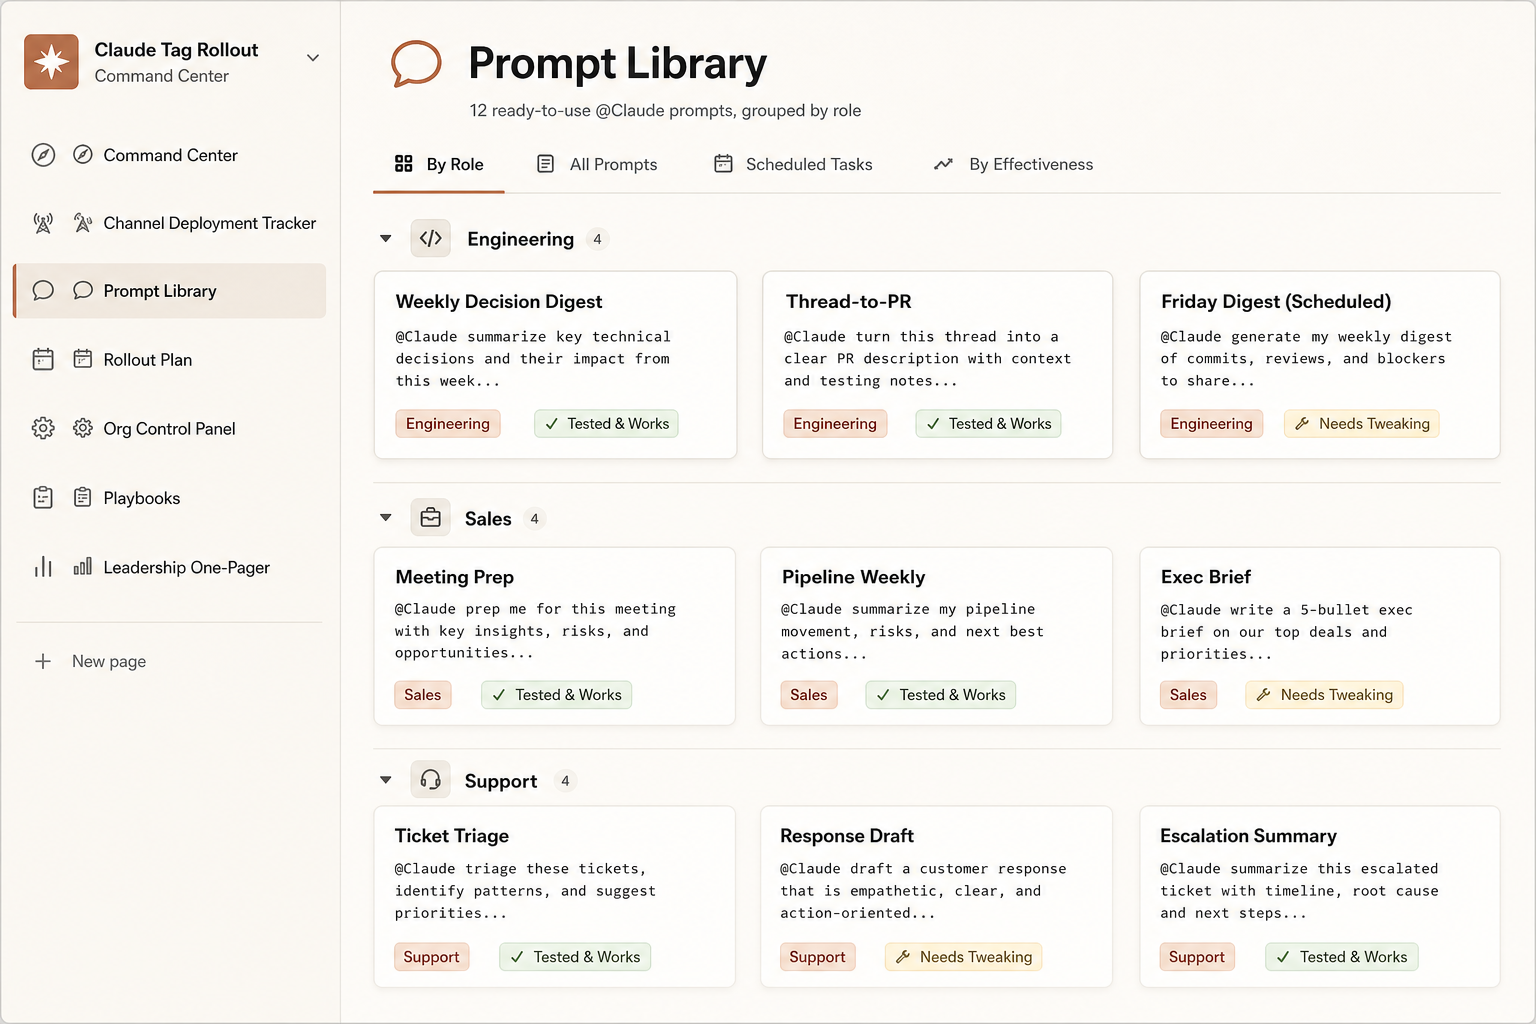The height and width of the screenshot is (1024, 1536).
Task: Click Tested & Works badge on Thread-to-PR
Action: pos(988,424)
